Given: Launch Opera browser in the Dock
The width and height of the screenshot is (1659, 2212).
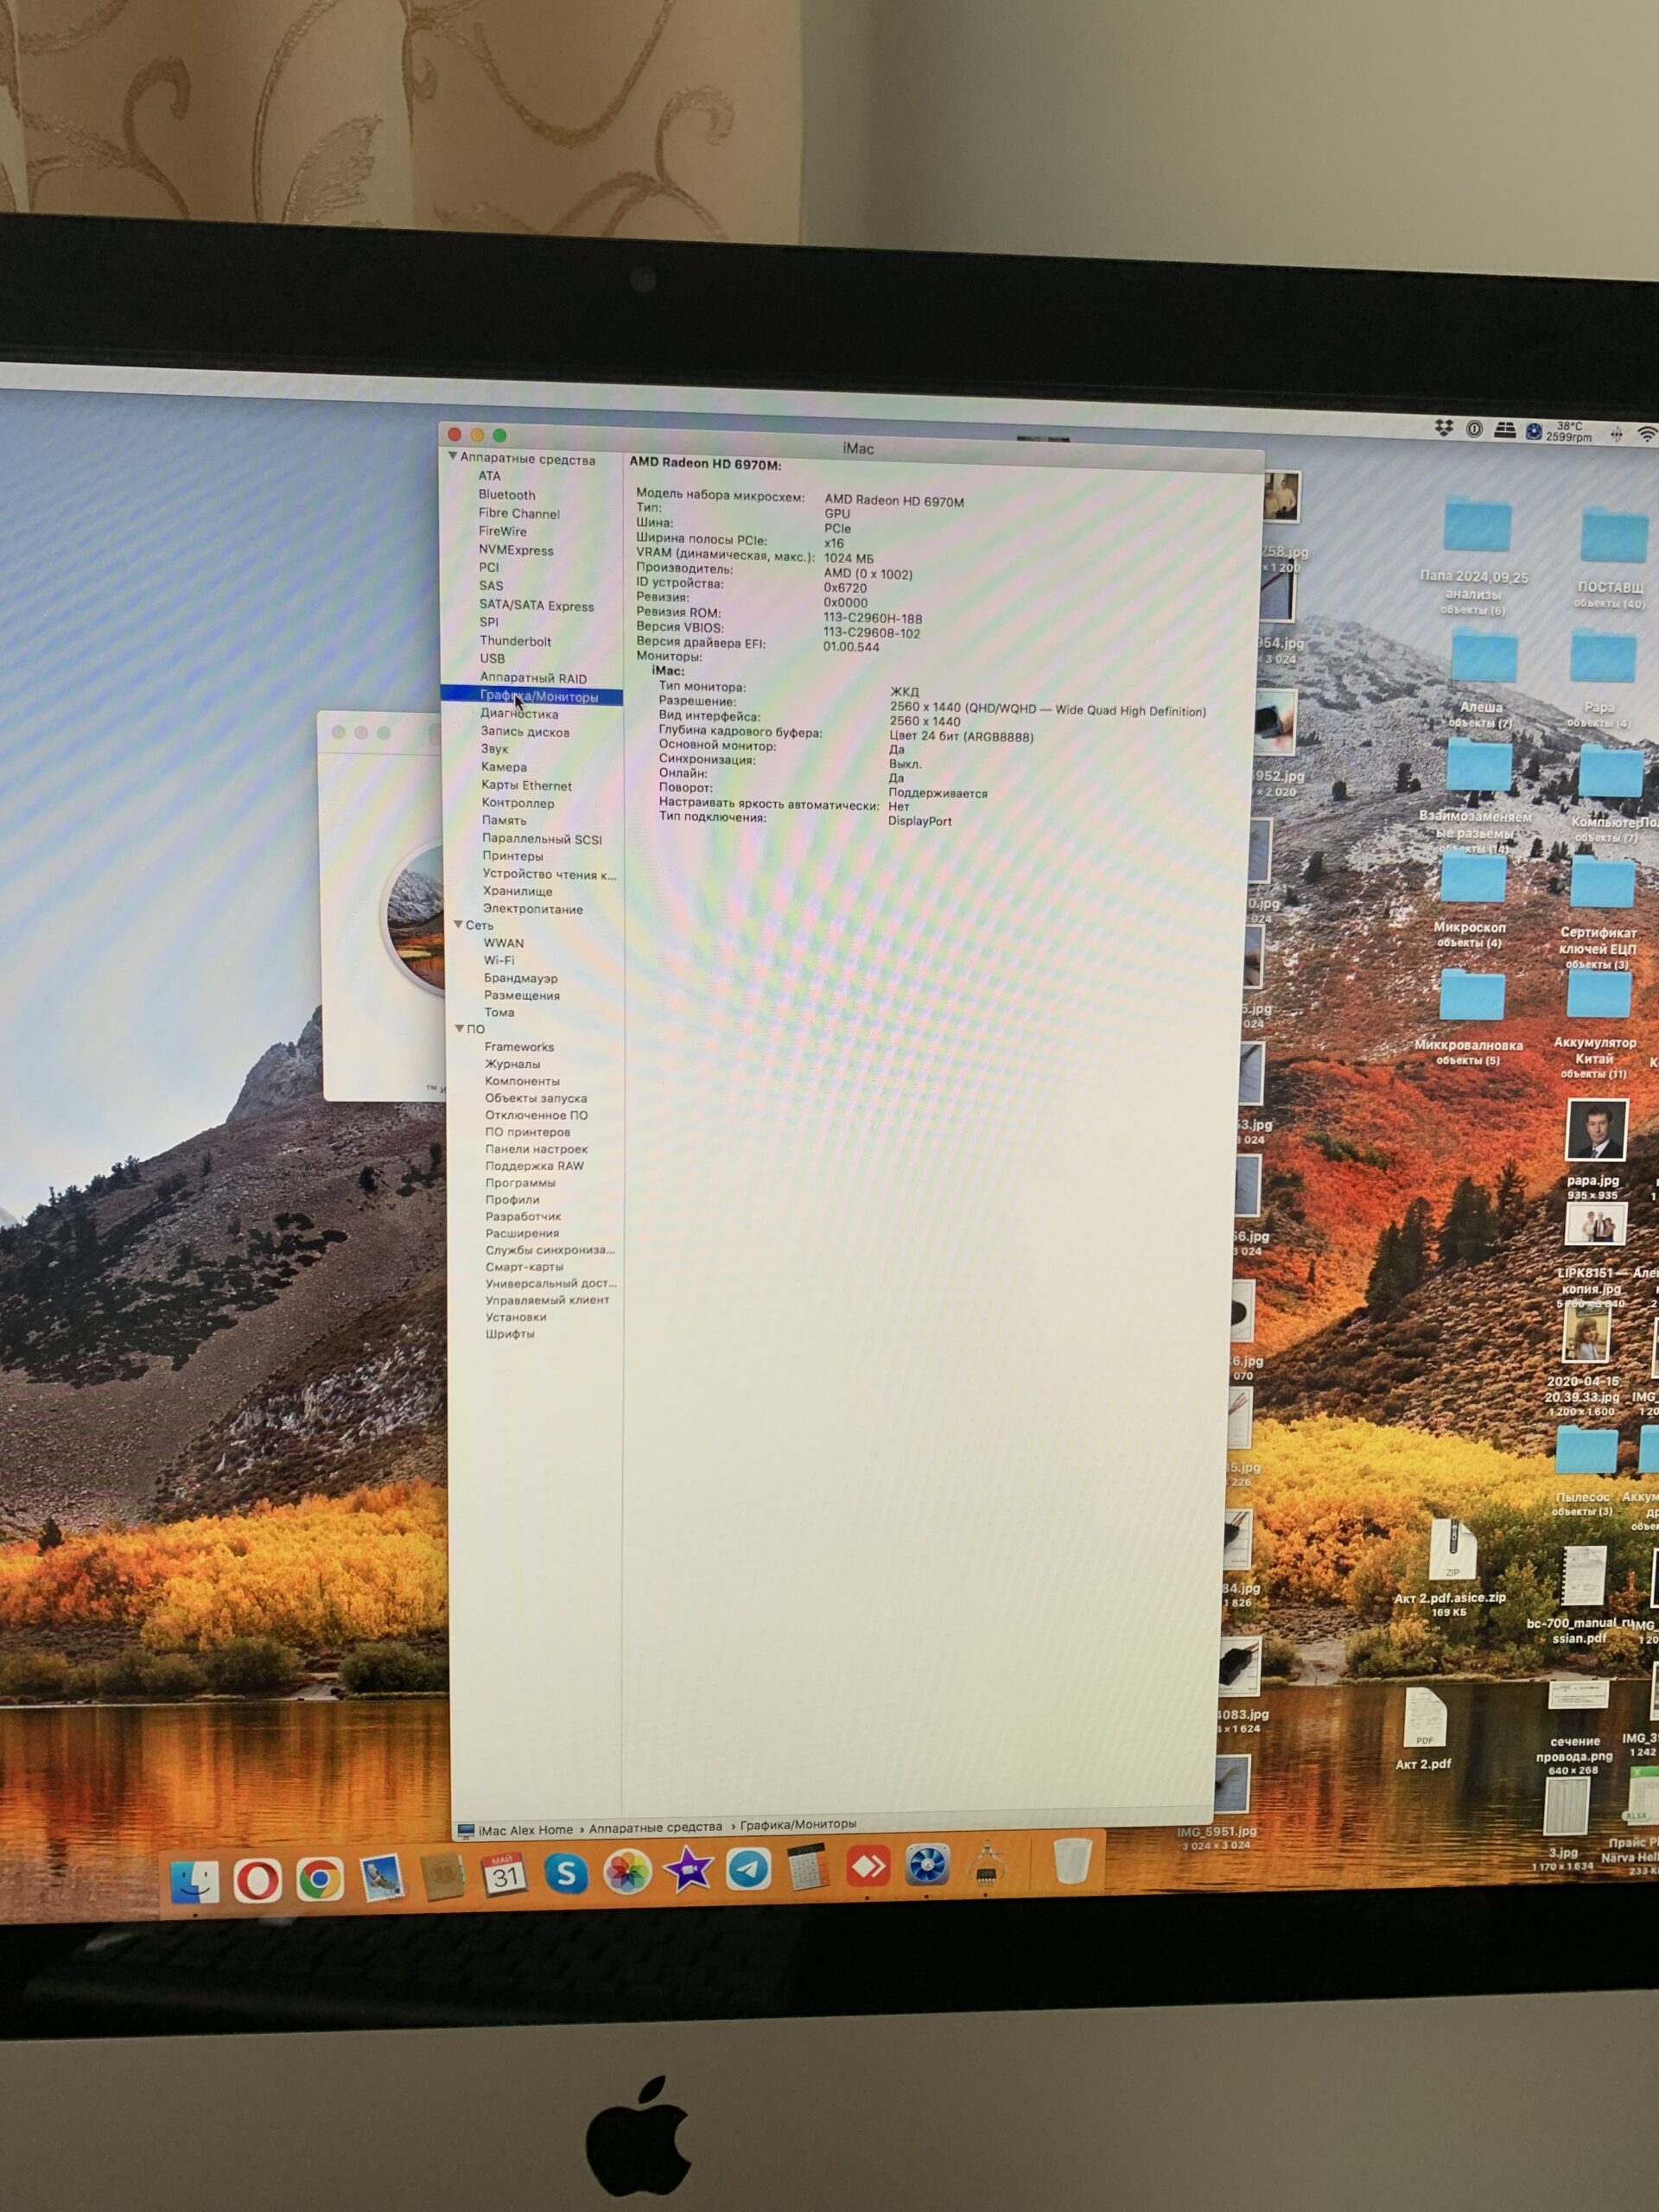Looking at the screenshot, I should (257, 1880).
